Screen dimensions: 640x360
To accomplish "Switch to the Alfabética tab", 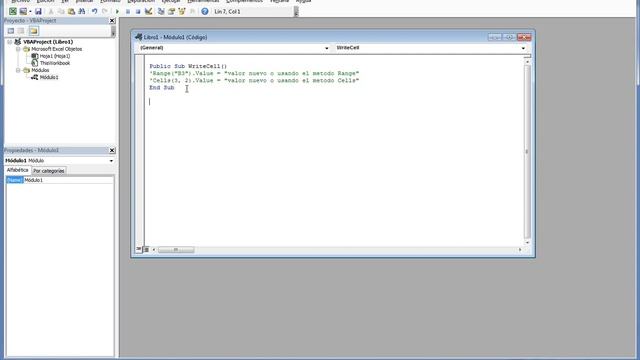I will (x=18, y=170).
